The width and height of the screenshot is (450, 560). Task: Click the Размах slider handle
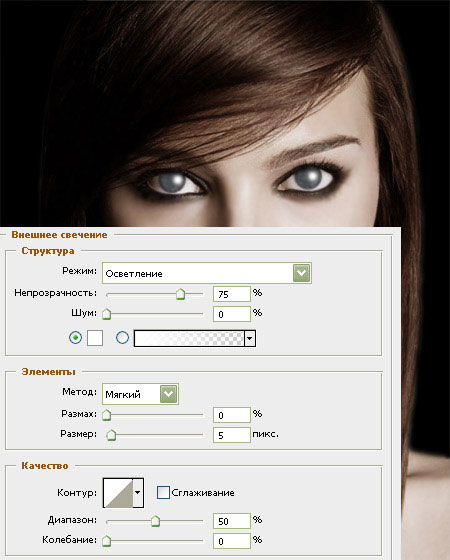click(106, 415)
